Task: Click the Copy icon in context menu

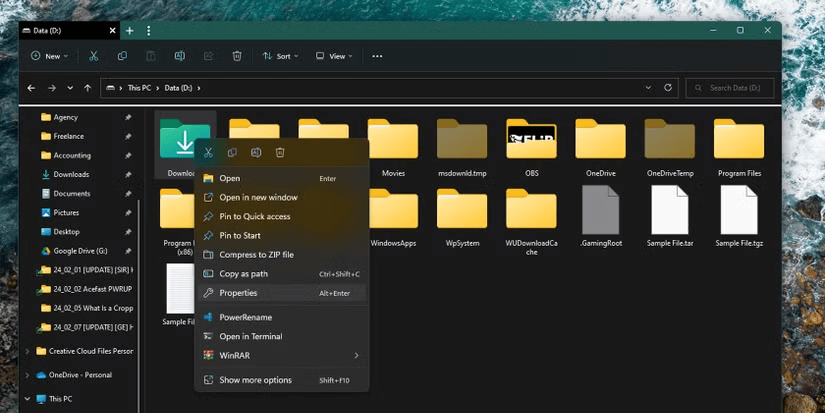Action: point(232,153)
